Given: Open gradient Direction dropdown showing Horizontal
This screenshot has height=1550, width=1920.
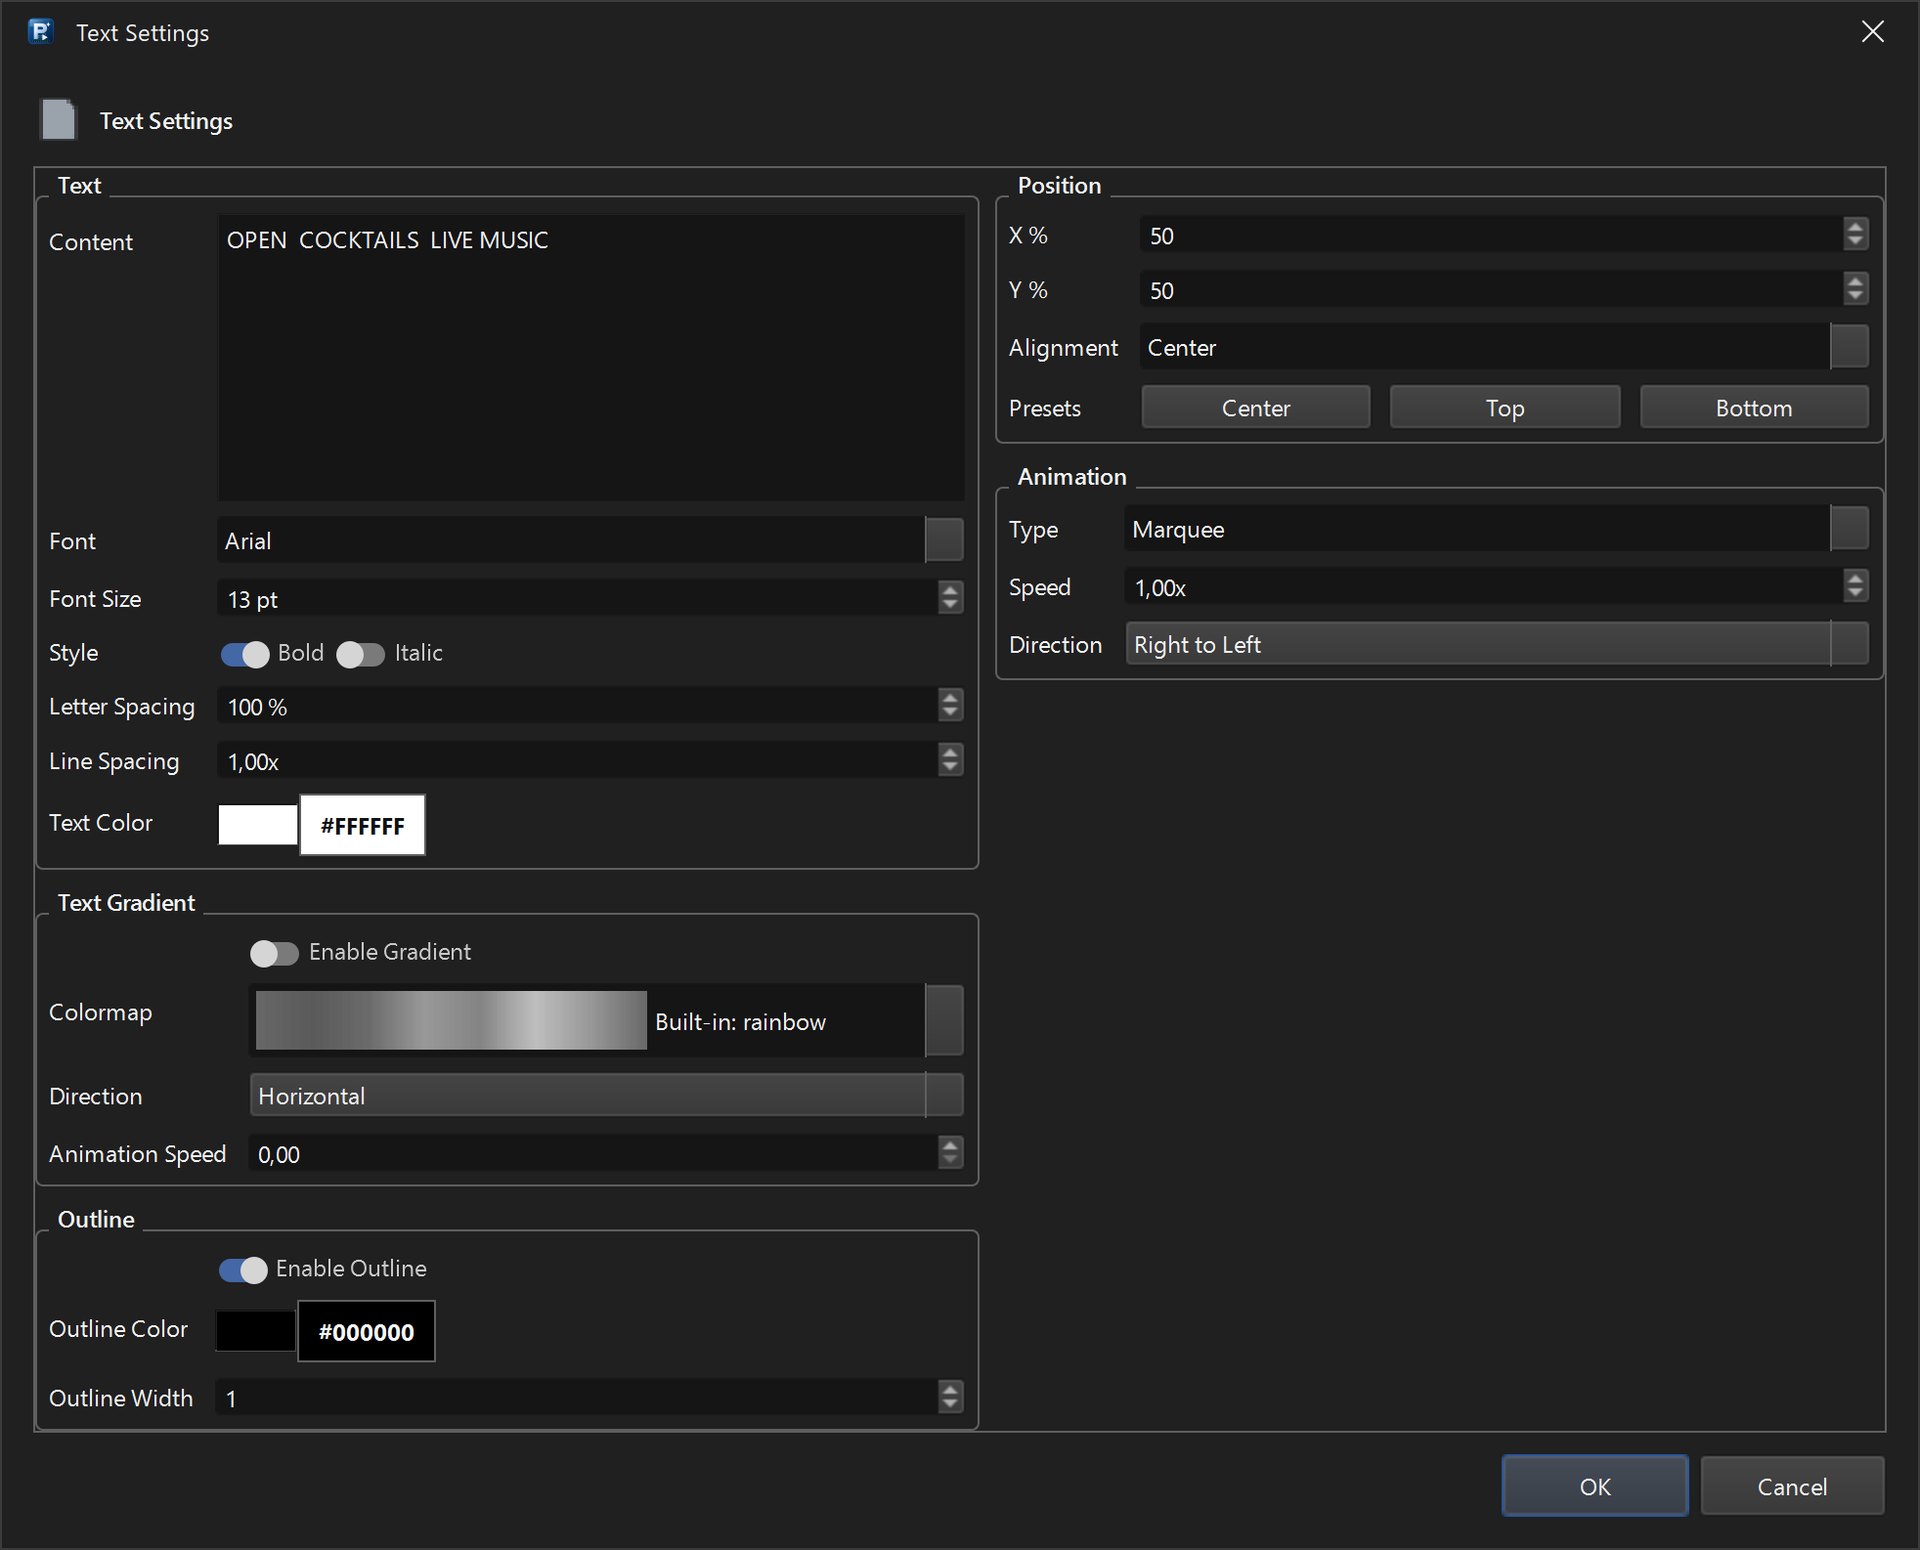Looking at the screenshot, I should pos(606,1095).
